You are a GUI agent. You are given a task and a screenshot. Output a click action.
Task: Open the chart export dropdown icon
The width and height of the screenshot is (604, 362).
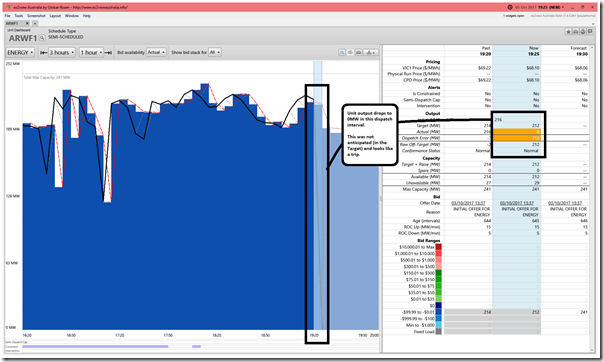pyautogui.click(x=371, y=52)
